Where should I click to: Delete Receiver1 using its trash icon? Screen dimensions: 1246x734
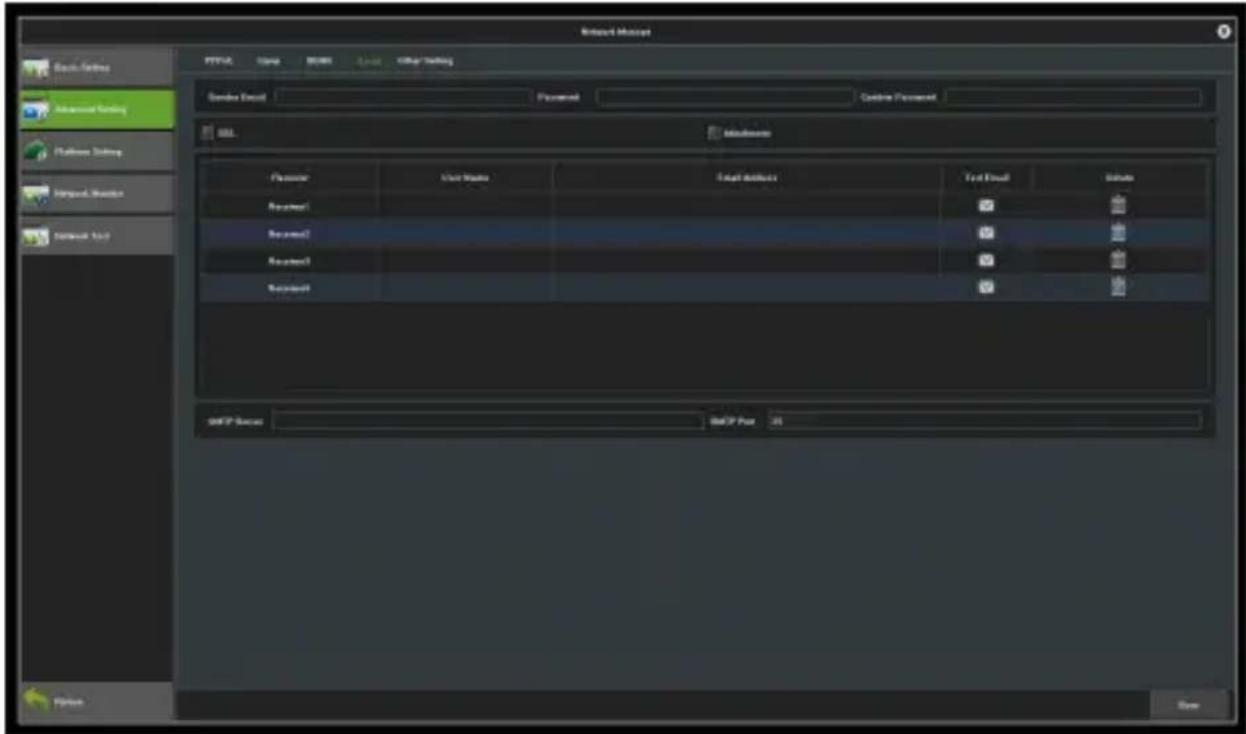(x=1118, y=205)
